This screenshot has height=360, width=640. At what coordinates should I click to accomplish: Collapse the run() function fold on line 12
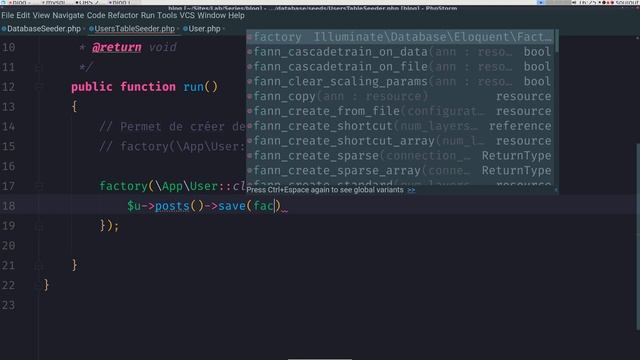[x=38, y=87]
